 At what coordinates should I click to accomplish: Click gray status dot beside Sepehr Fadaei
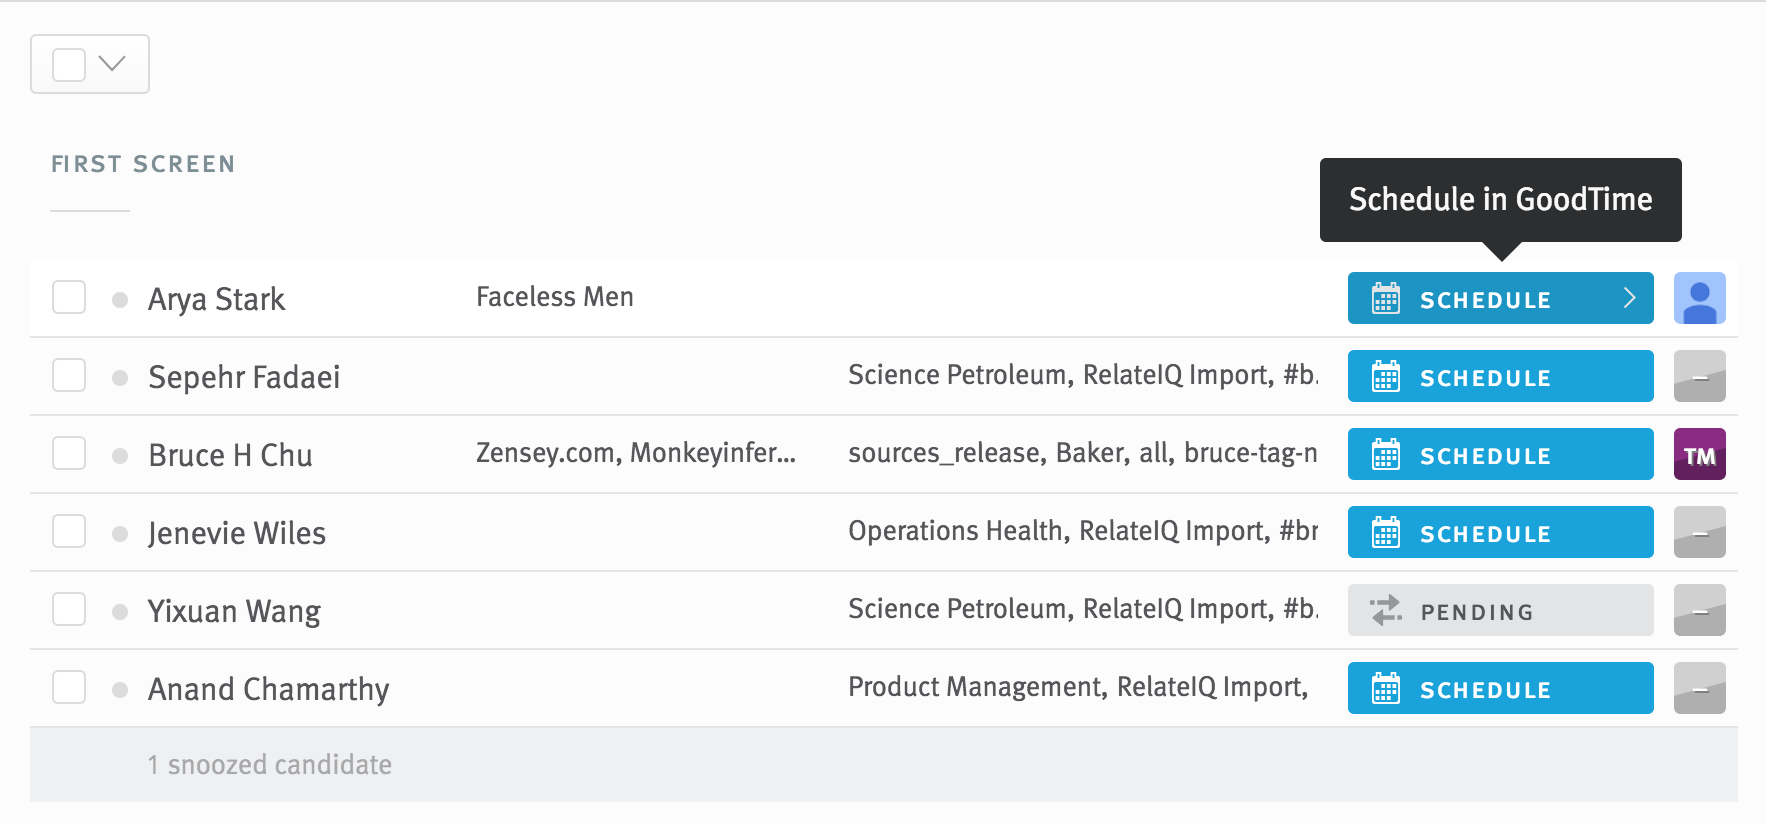120,378
